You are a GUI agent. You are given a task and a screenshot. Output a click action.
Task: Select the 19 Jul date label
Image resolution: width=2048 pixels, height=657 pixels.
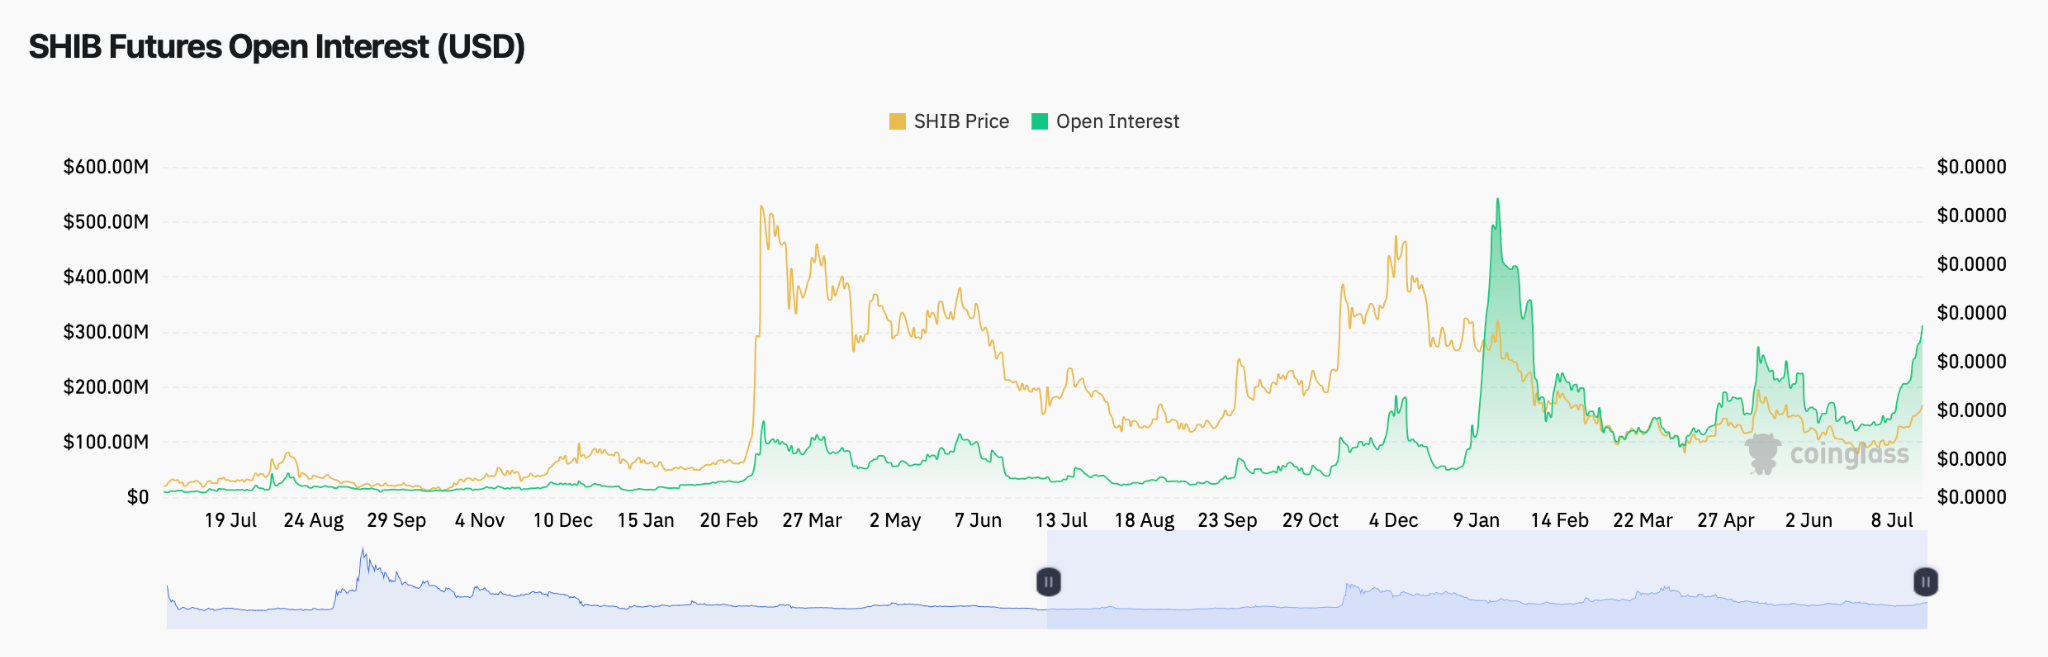(231, 520)
